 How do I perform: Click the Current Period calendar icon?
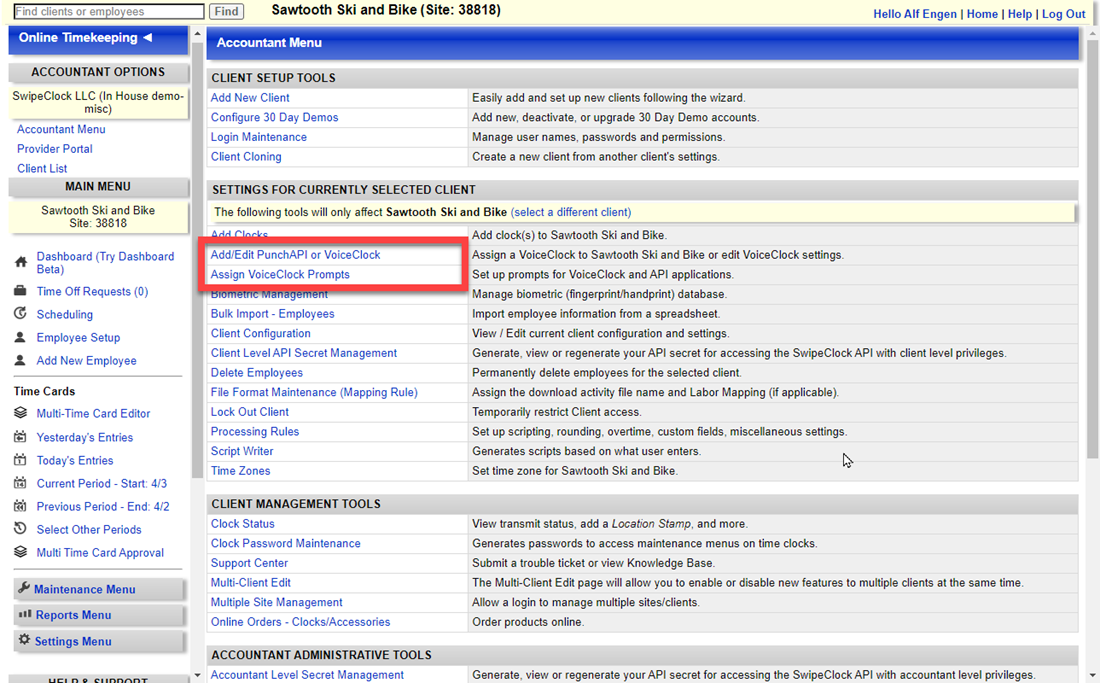[x=20, y=482]
